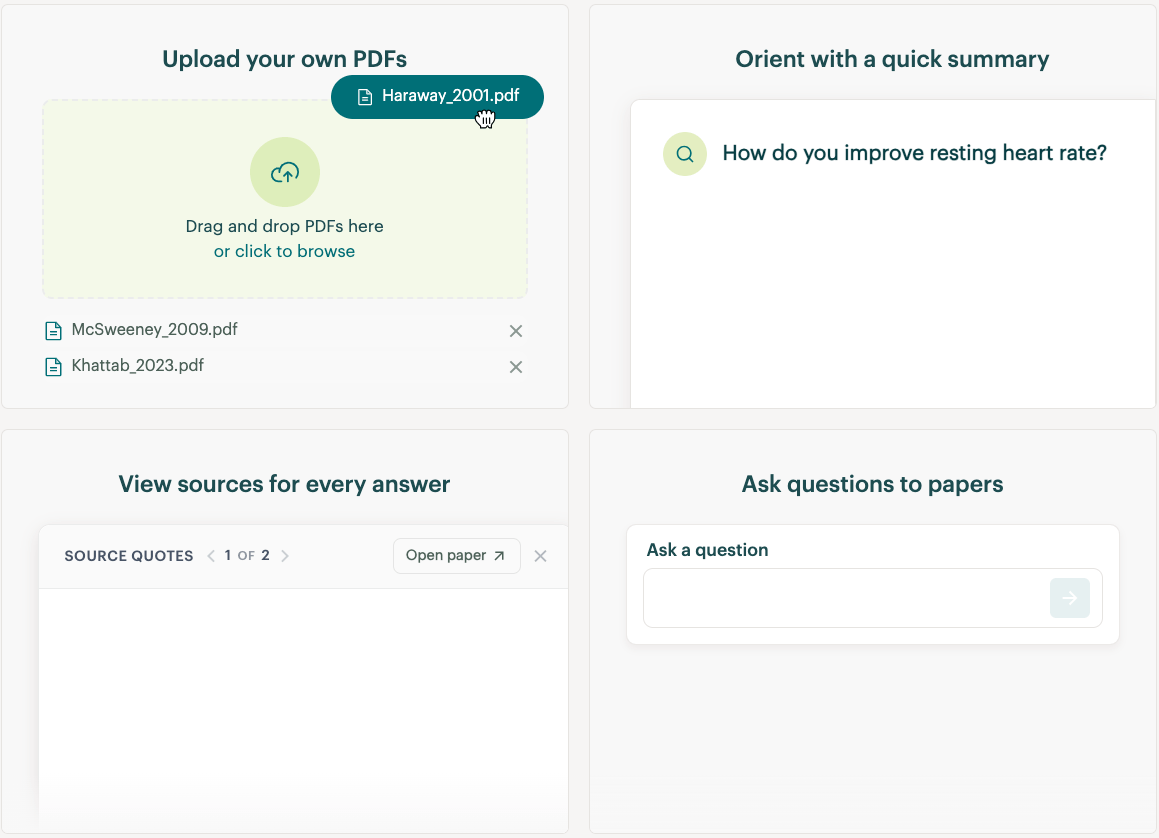
Task: Click inside the Ask a question field
Action: (845, 598)
